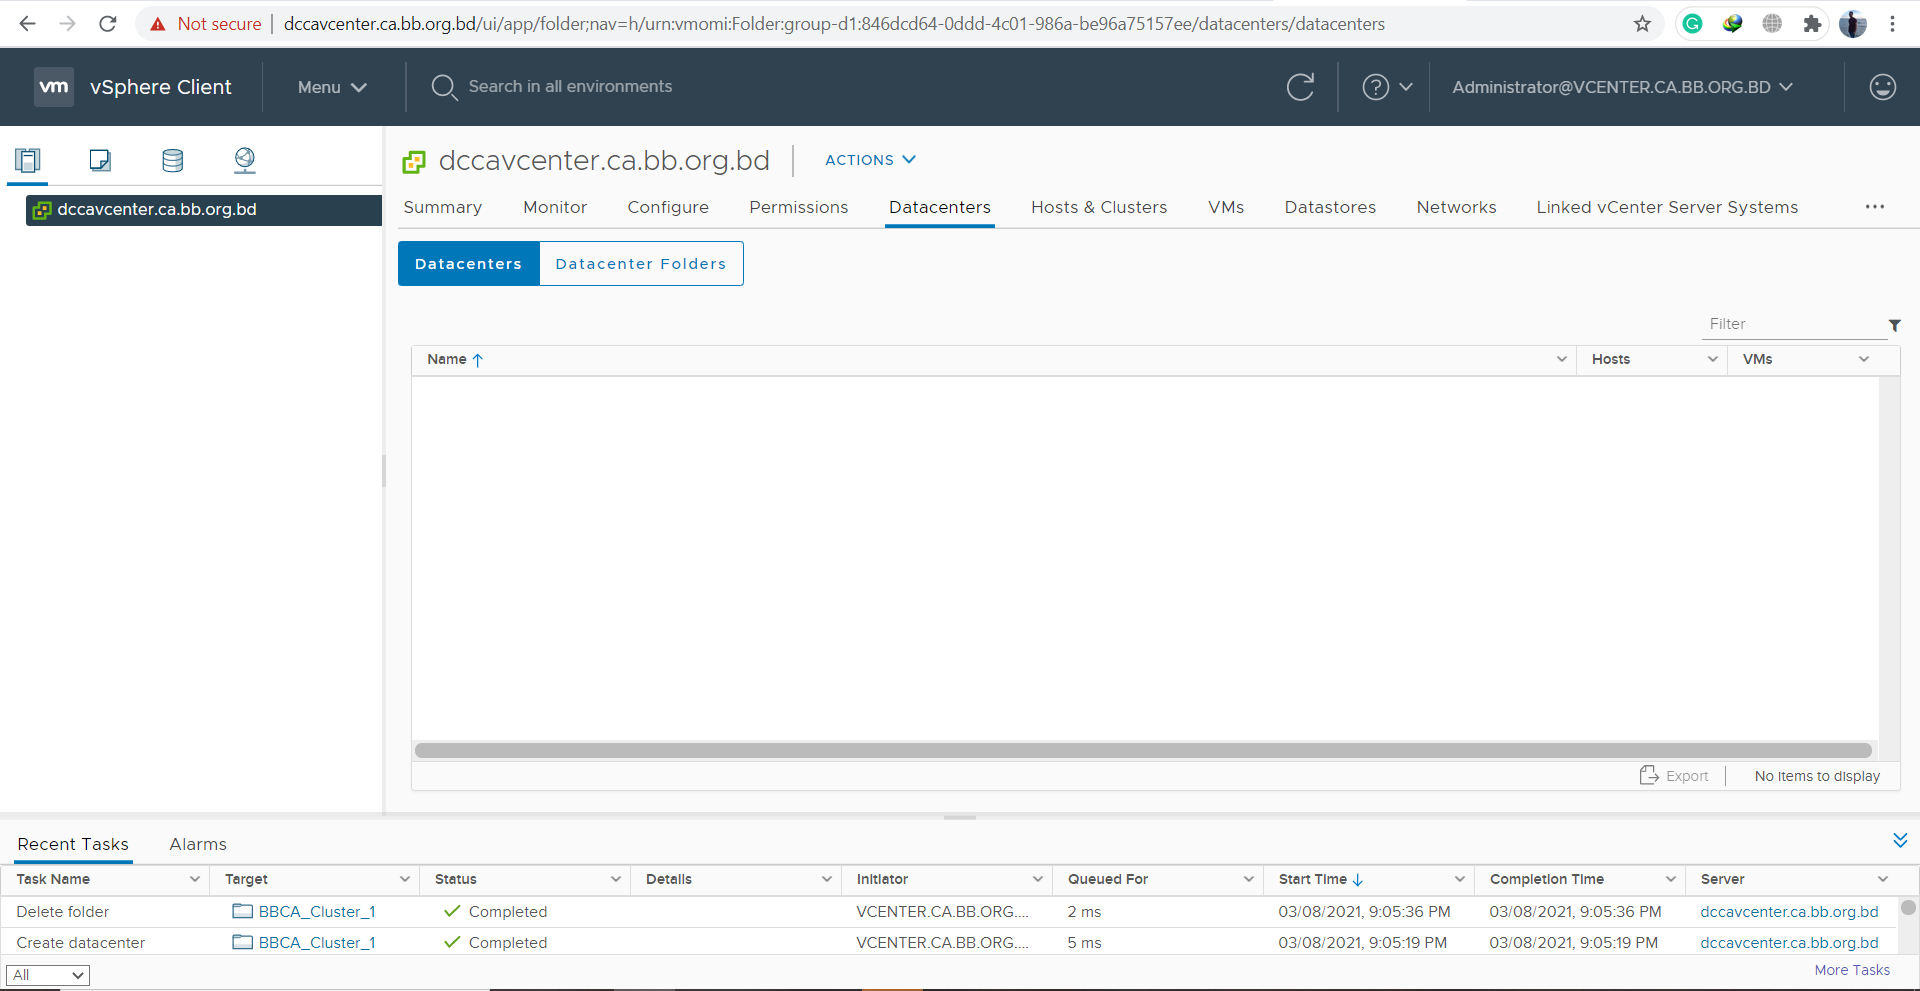Viewport: 1920px width, 991px height.
Task: Click the search magnifier icon
Action: coord(444,87)
